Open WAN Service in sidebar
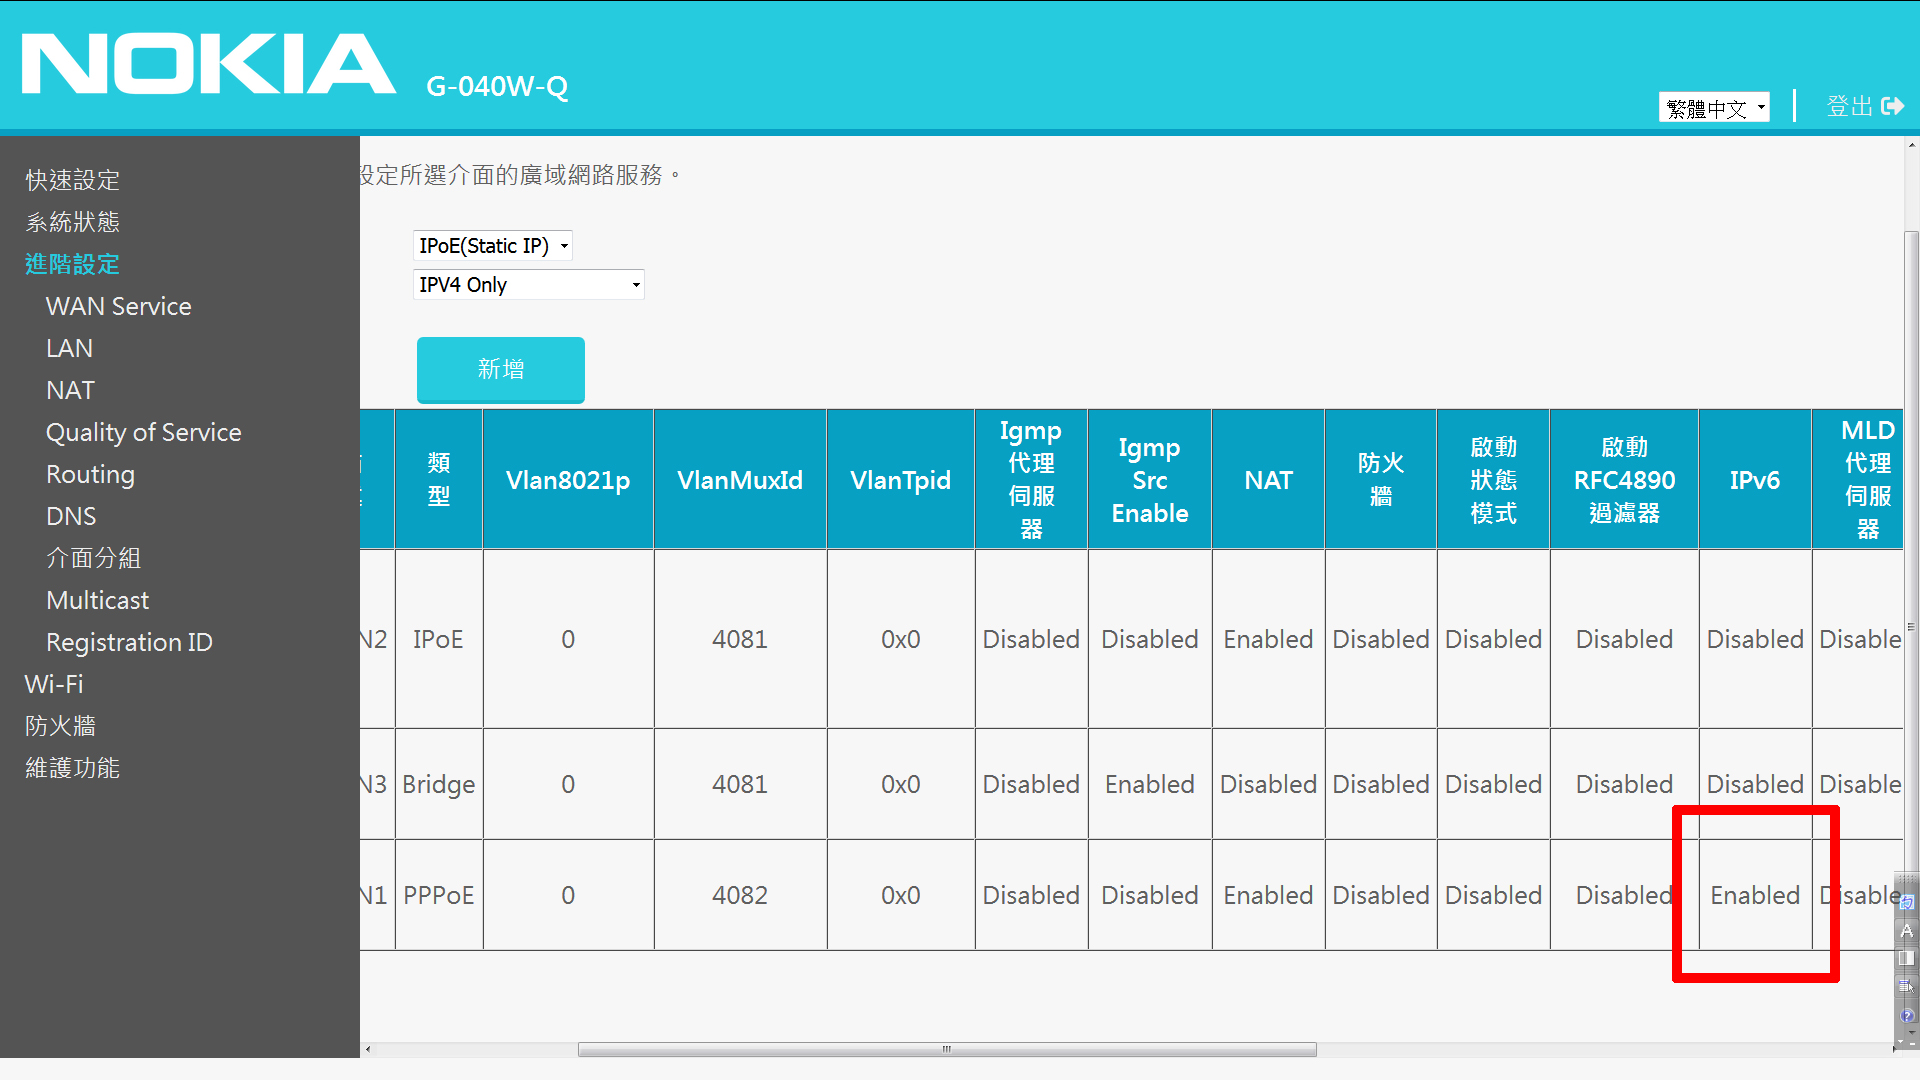This screenshot has width=1920, height=1080. tap(118, 306)
